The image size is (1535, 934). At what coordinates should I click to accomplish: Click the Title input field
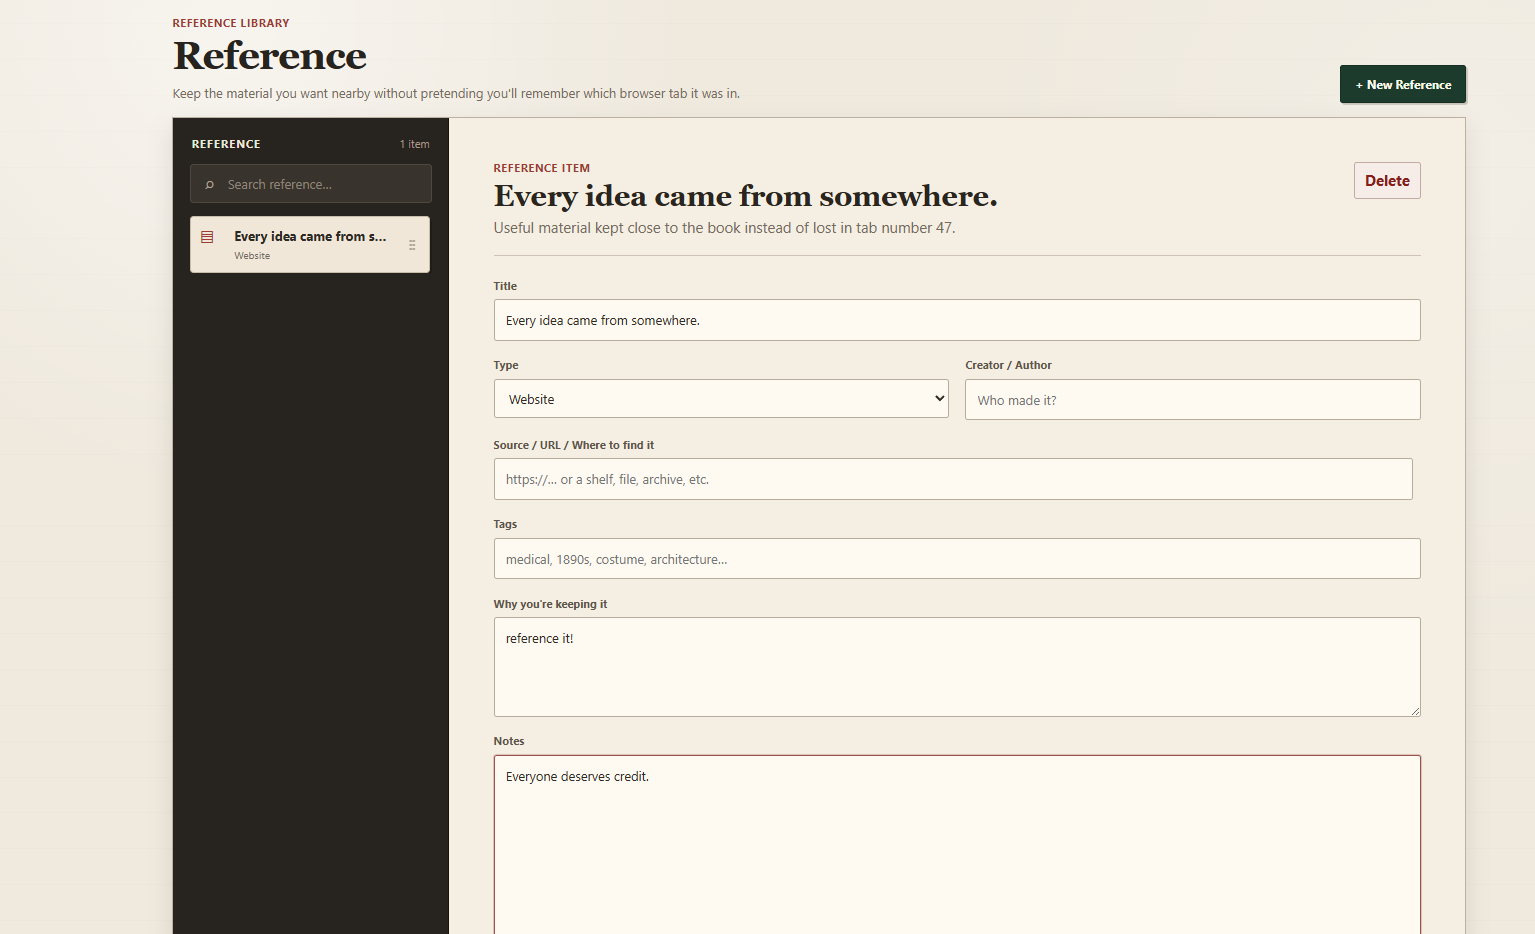(x=957, y=320)
